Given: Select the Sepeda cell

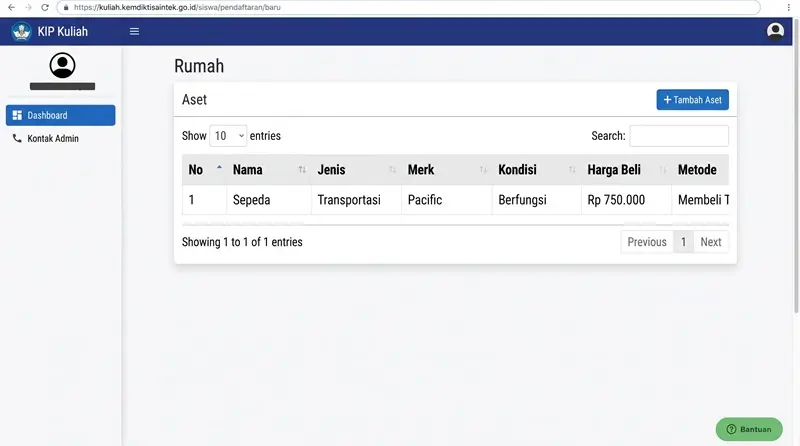Looking at the screenshot, I should [269, 200].
